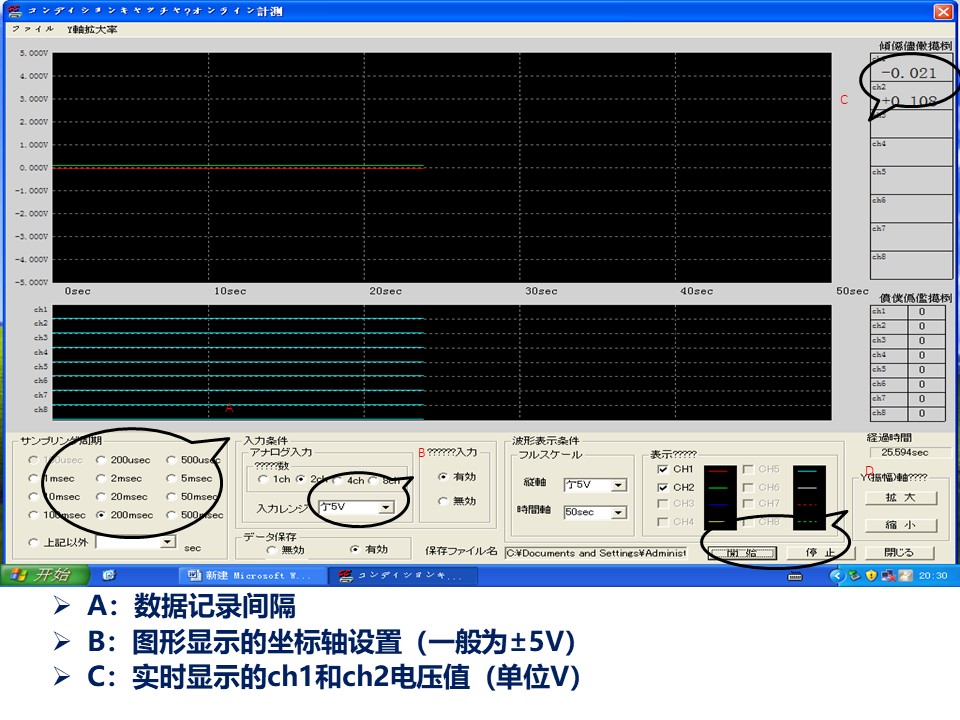Open the custom interval sec dropdown
This screenshot has width=960, height=720.
[167, 542]
